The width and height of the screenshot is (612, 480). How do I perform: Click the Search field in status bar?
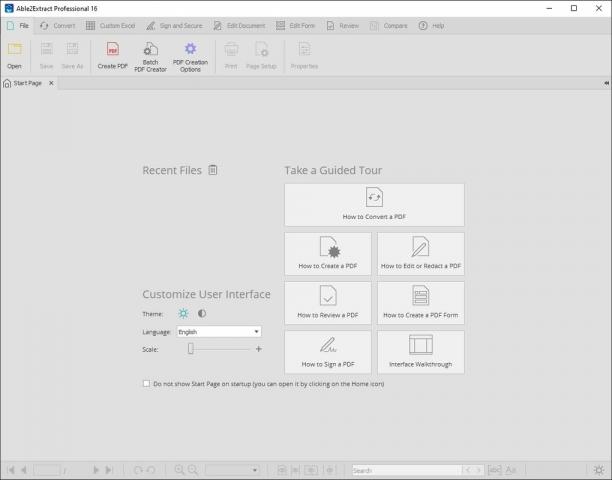coord(407,470)
